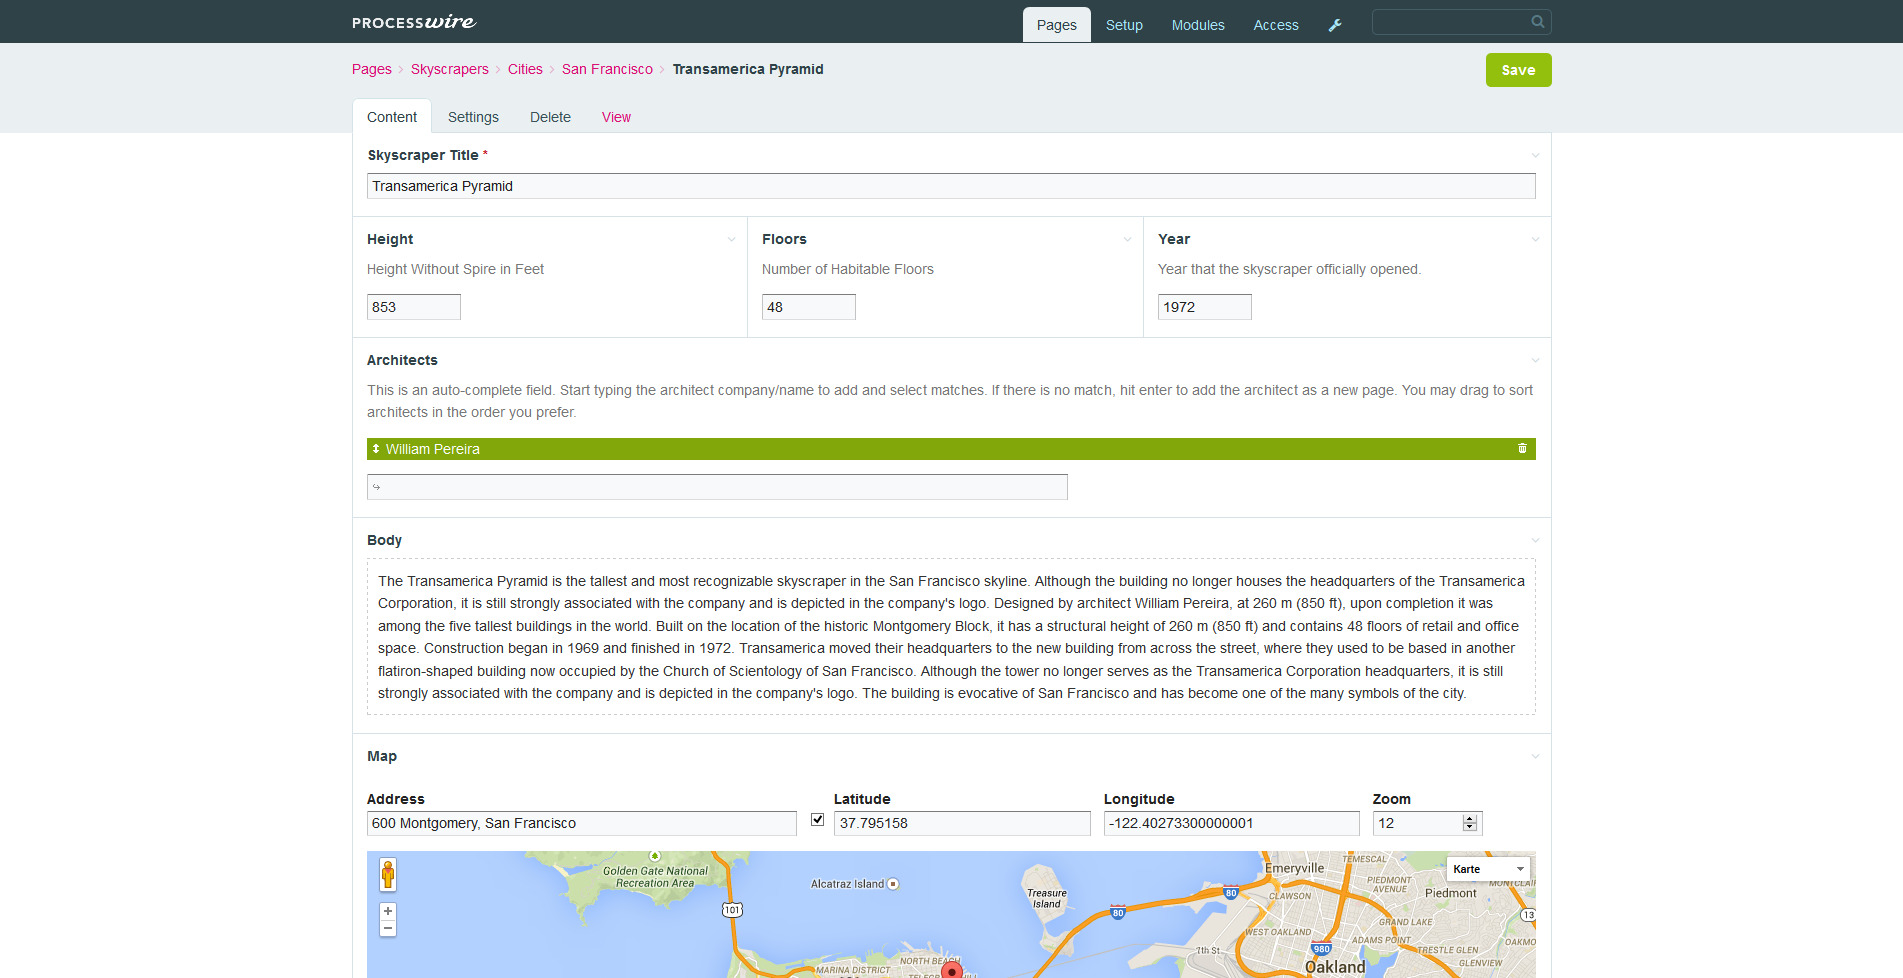
Task: Click the ProcessWire logo
Action: (414, 22)
